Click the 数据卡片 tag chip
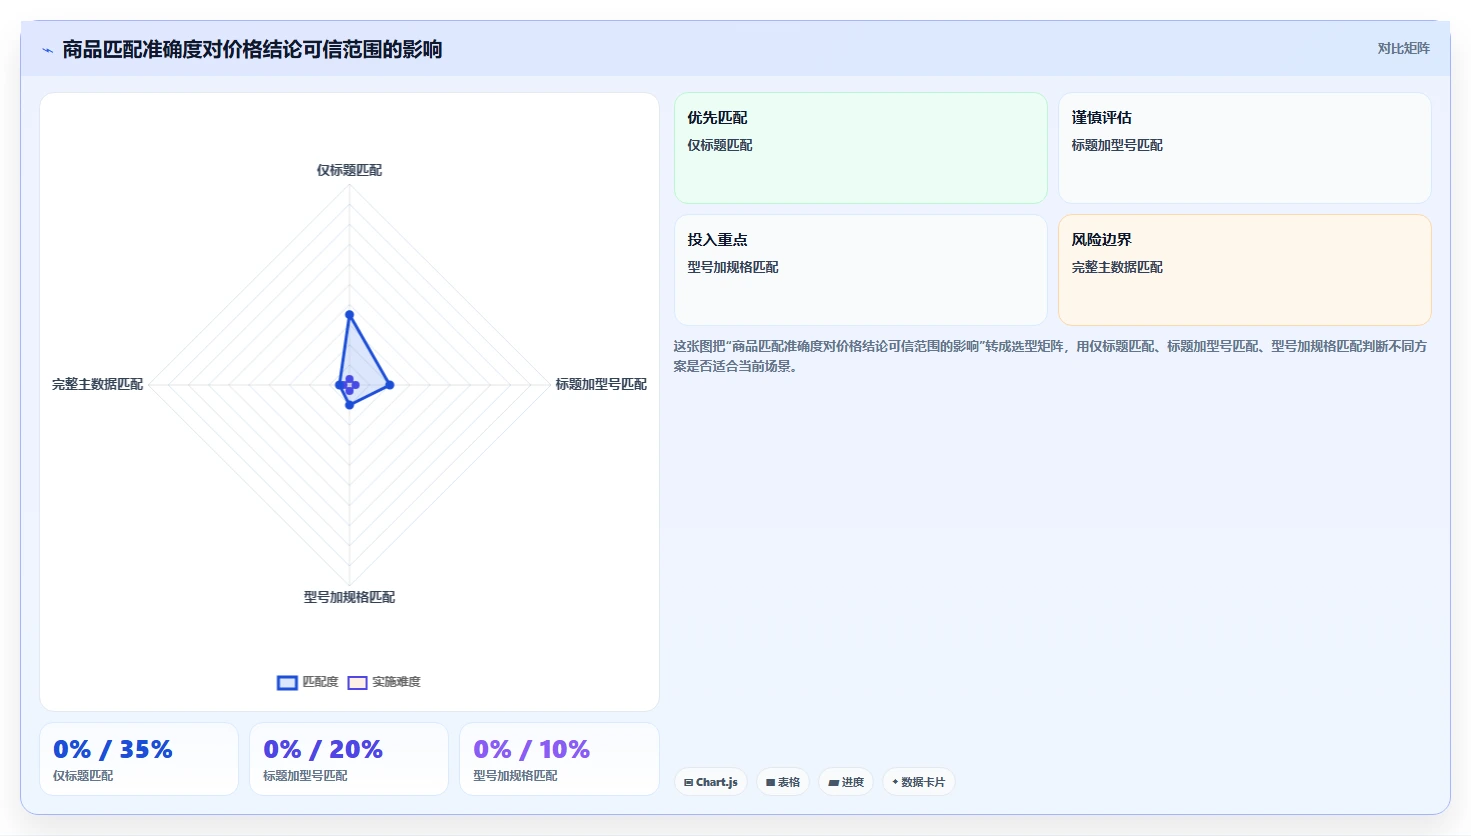The image size is (1471, 836). pos(919,782)
